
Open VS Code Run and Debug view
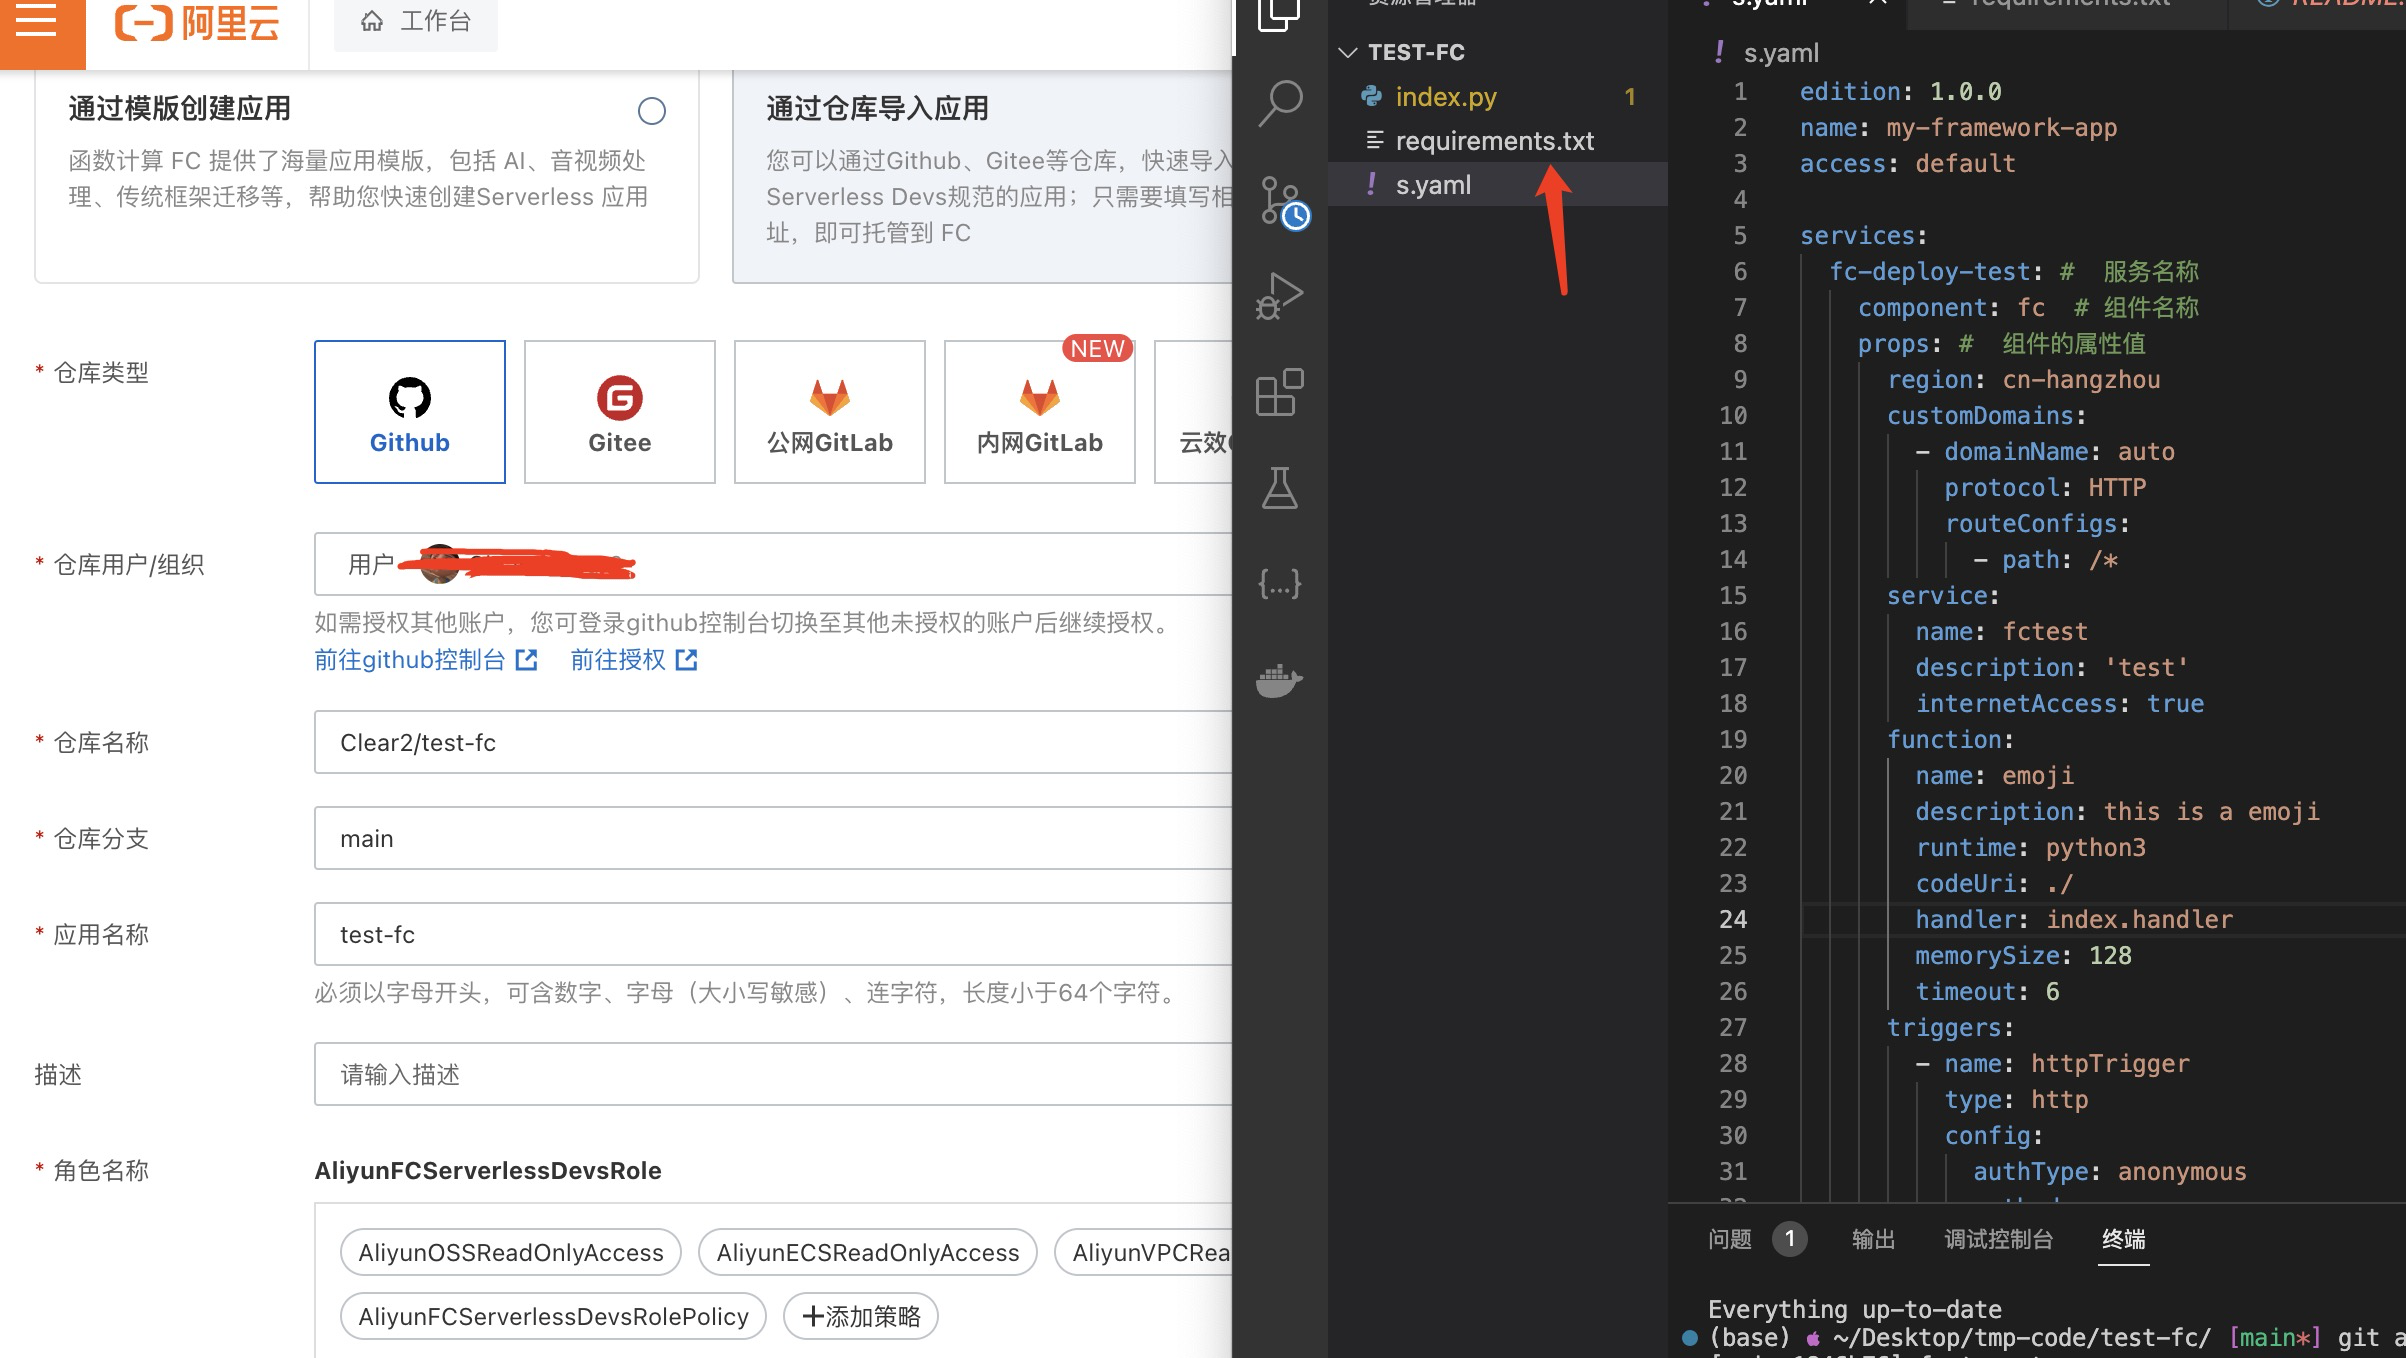(x=1280, y=296)
